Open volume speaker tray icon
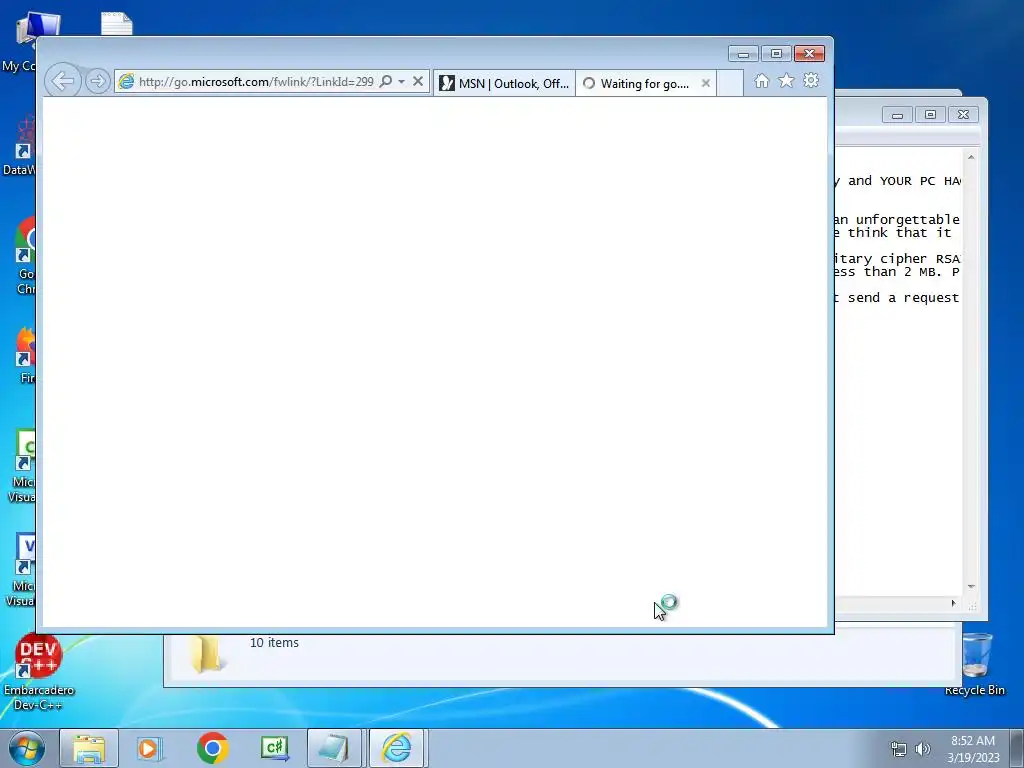Image resolution: width=1024 pixels, height=768 pixels. tap(923, 749)
